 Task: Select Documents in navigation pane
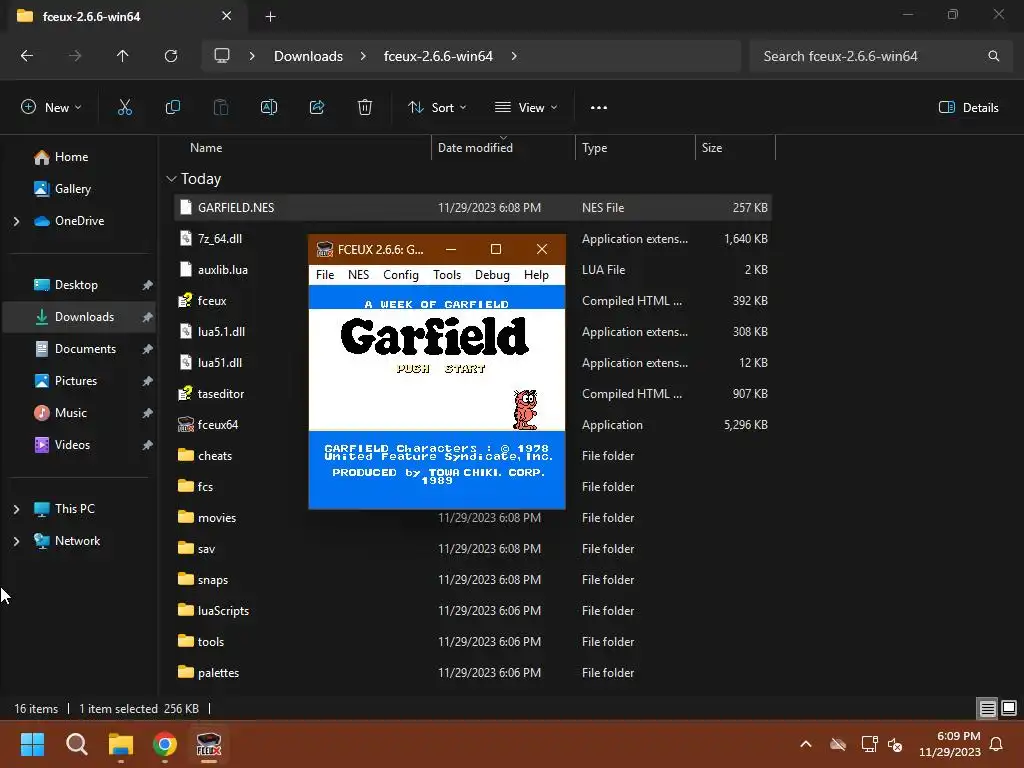[x=85, y=349]
